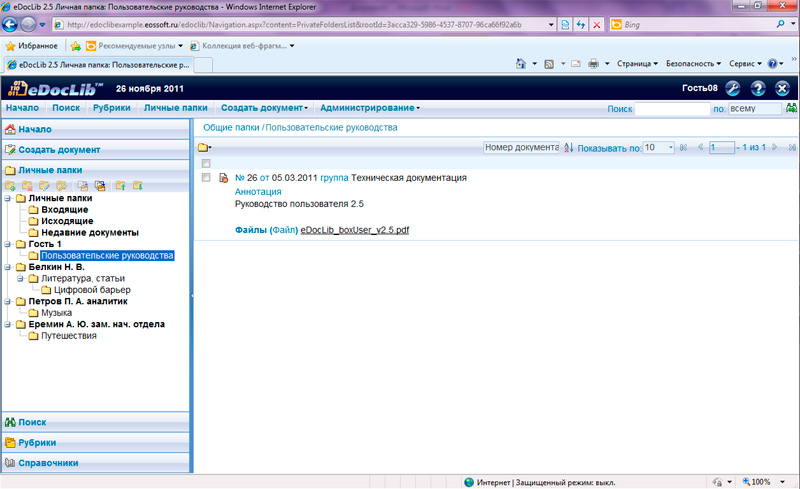Open the folder actions dropdown above list
Viewport: 800px width, 489px height.
205,148
